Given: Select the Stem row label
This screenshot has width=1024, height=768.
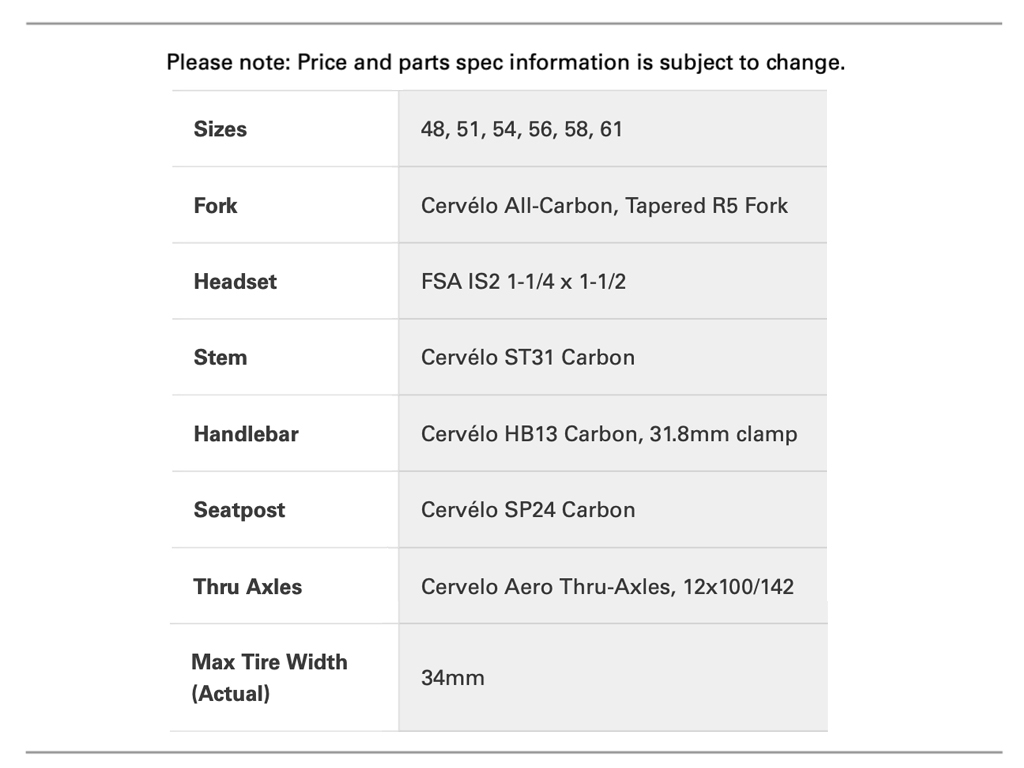Looking at the screenshot, I should [x=220, y=357].
